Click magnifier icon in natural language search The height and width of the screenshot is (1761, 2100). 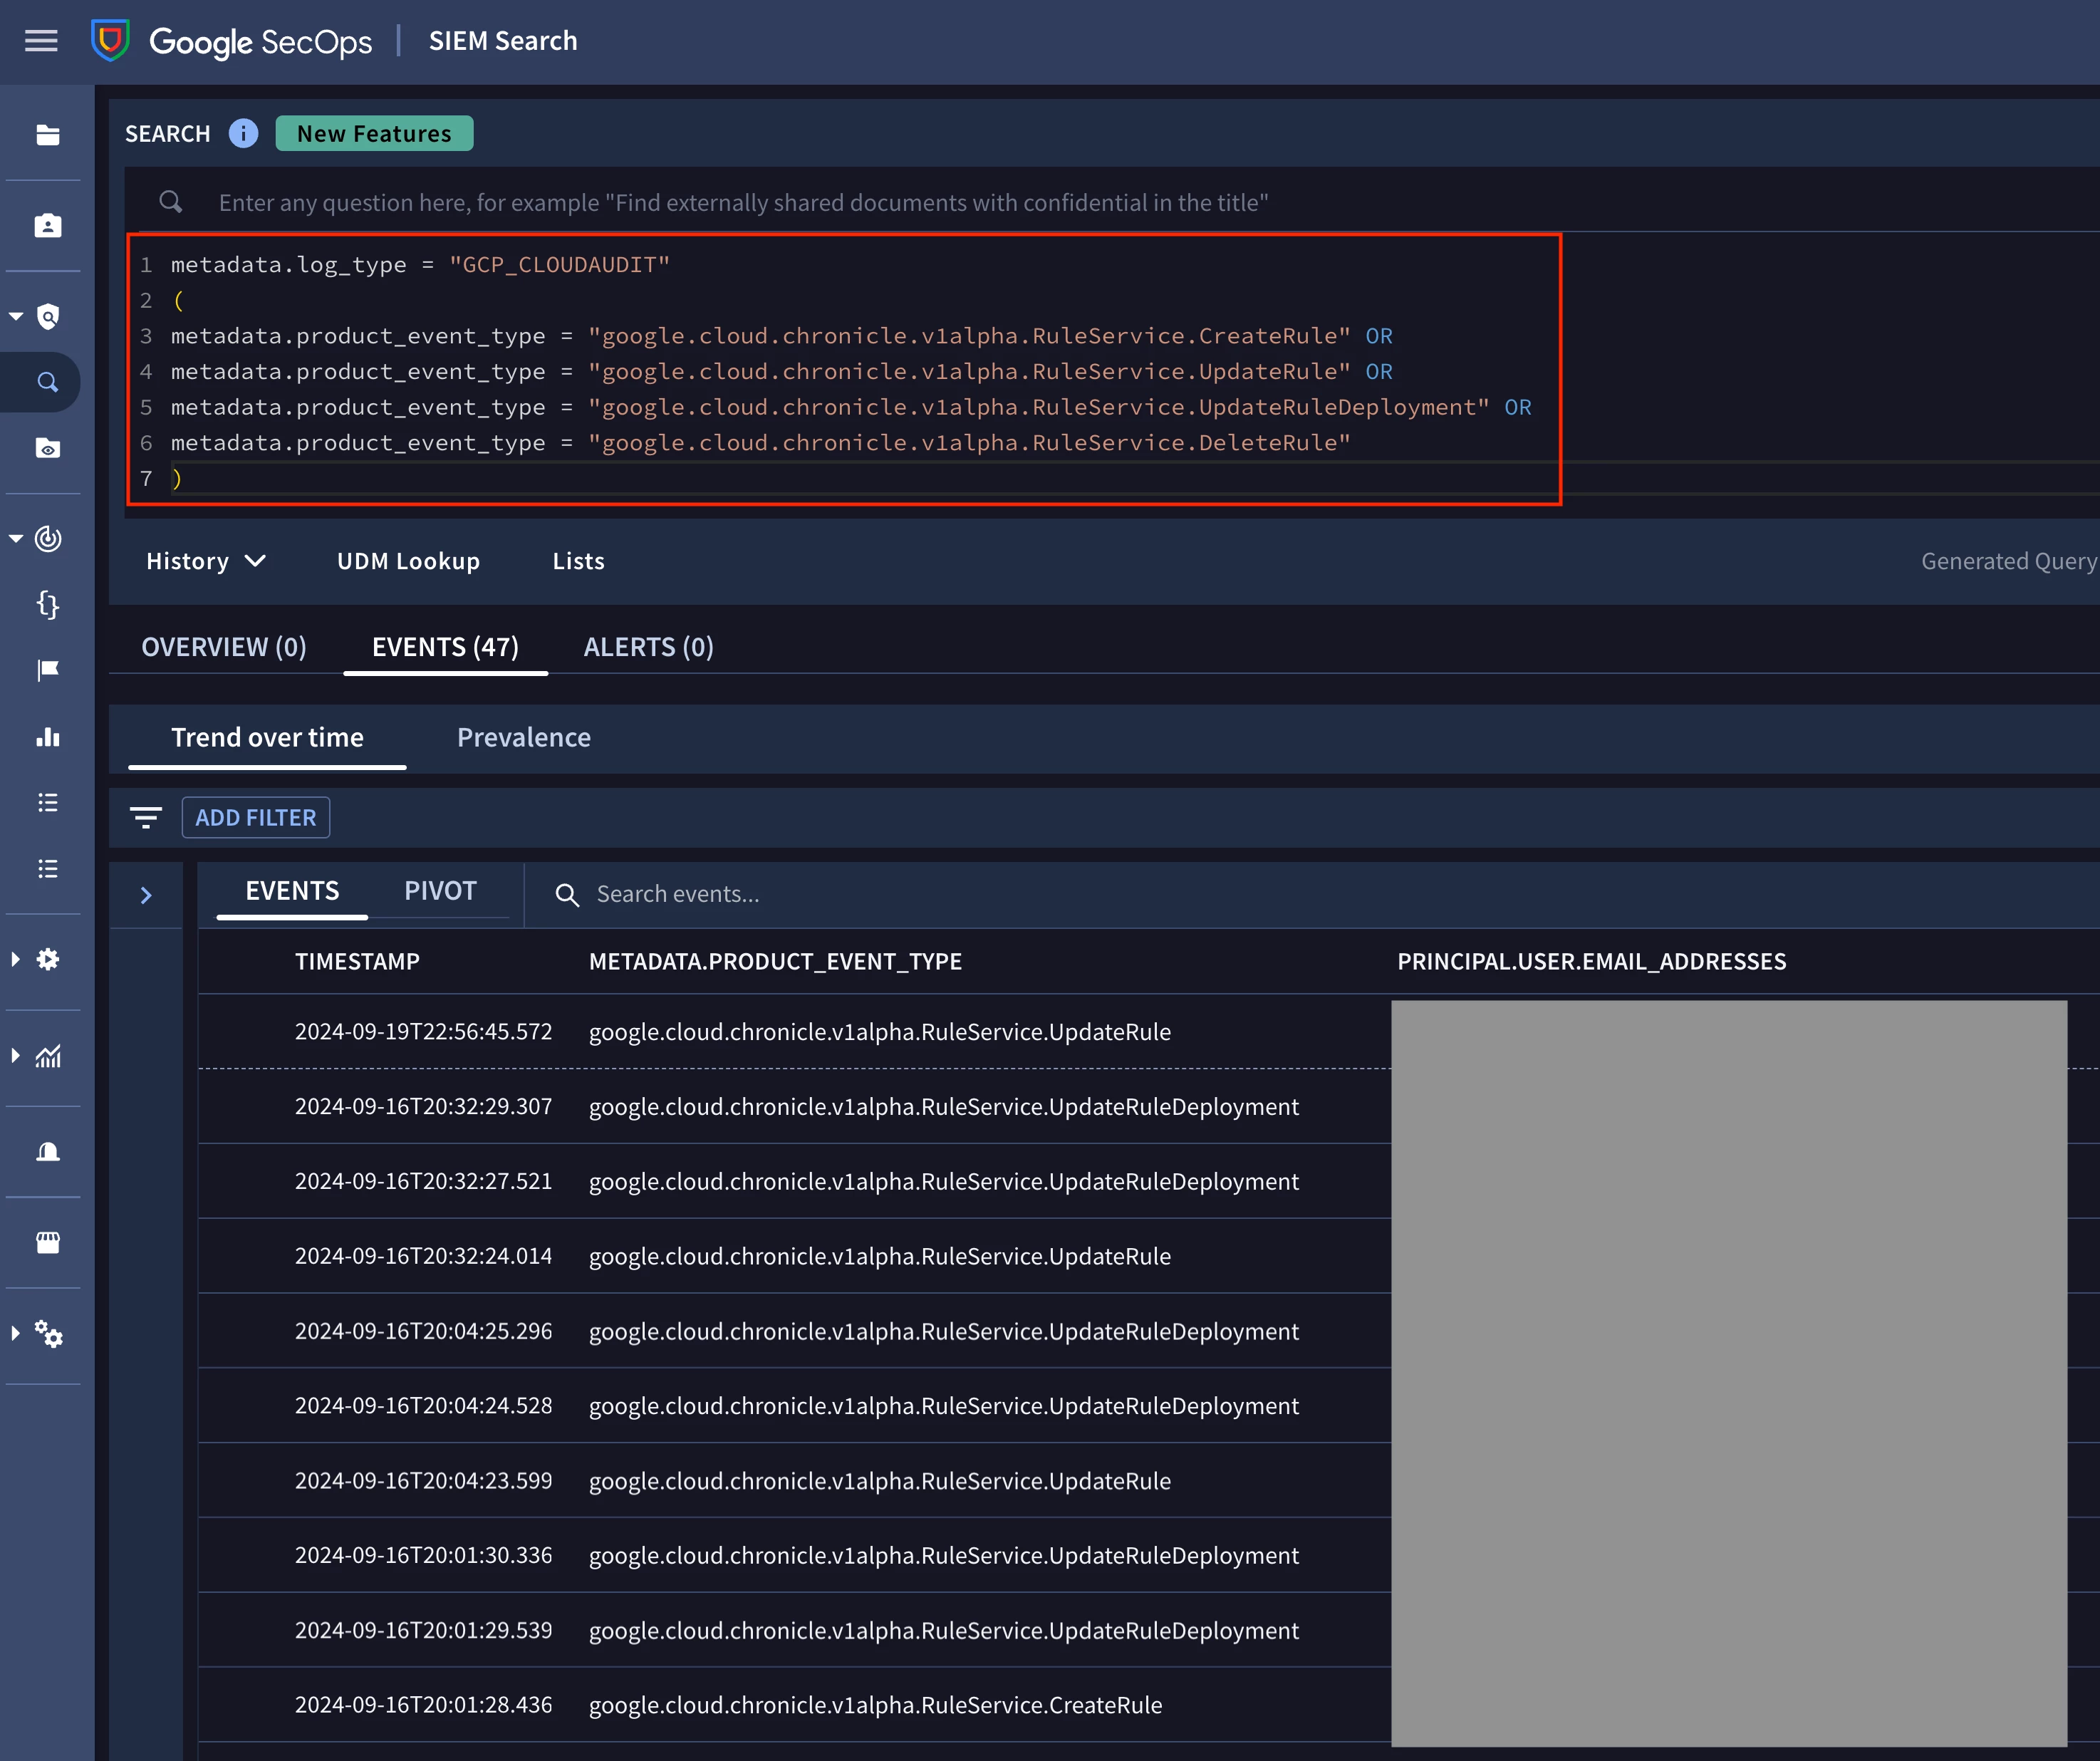tap(171, 202)
